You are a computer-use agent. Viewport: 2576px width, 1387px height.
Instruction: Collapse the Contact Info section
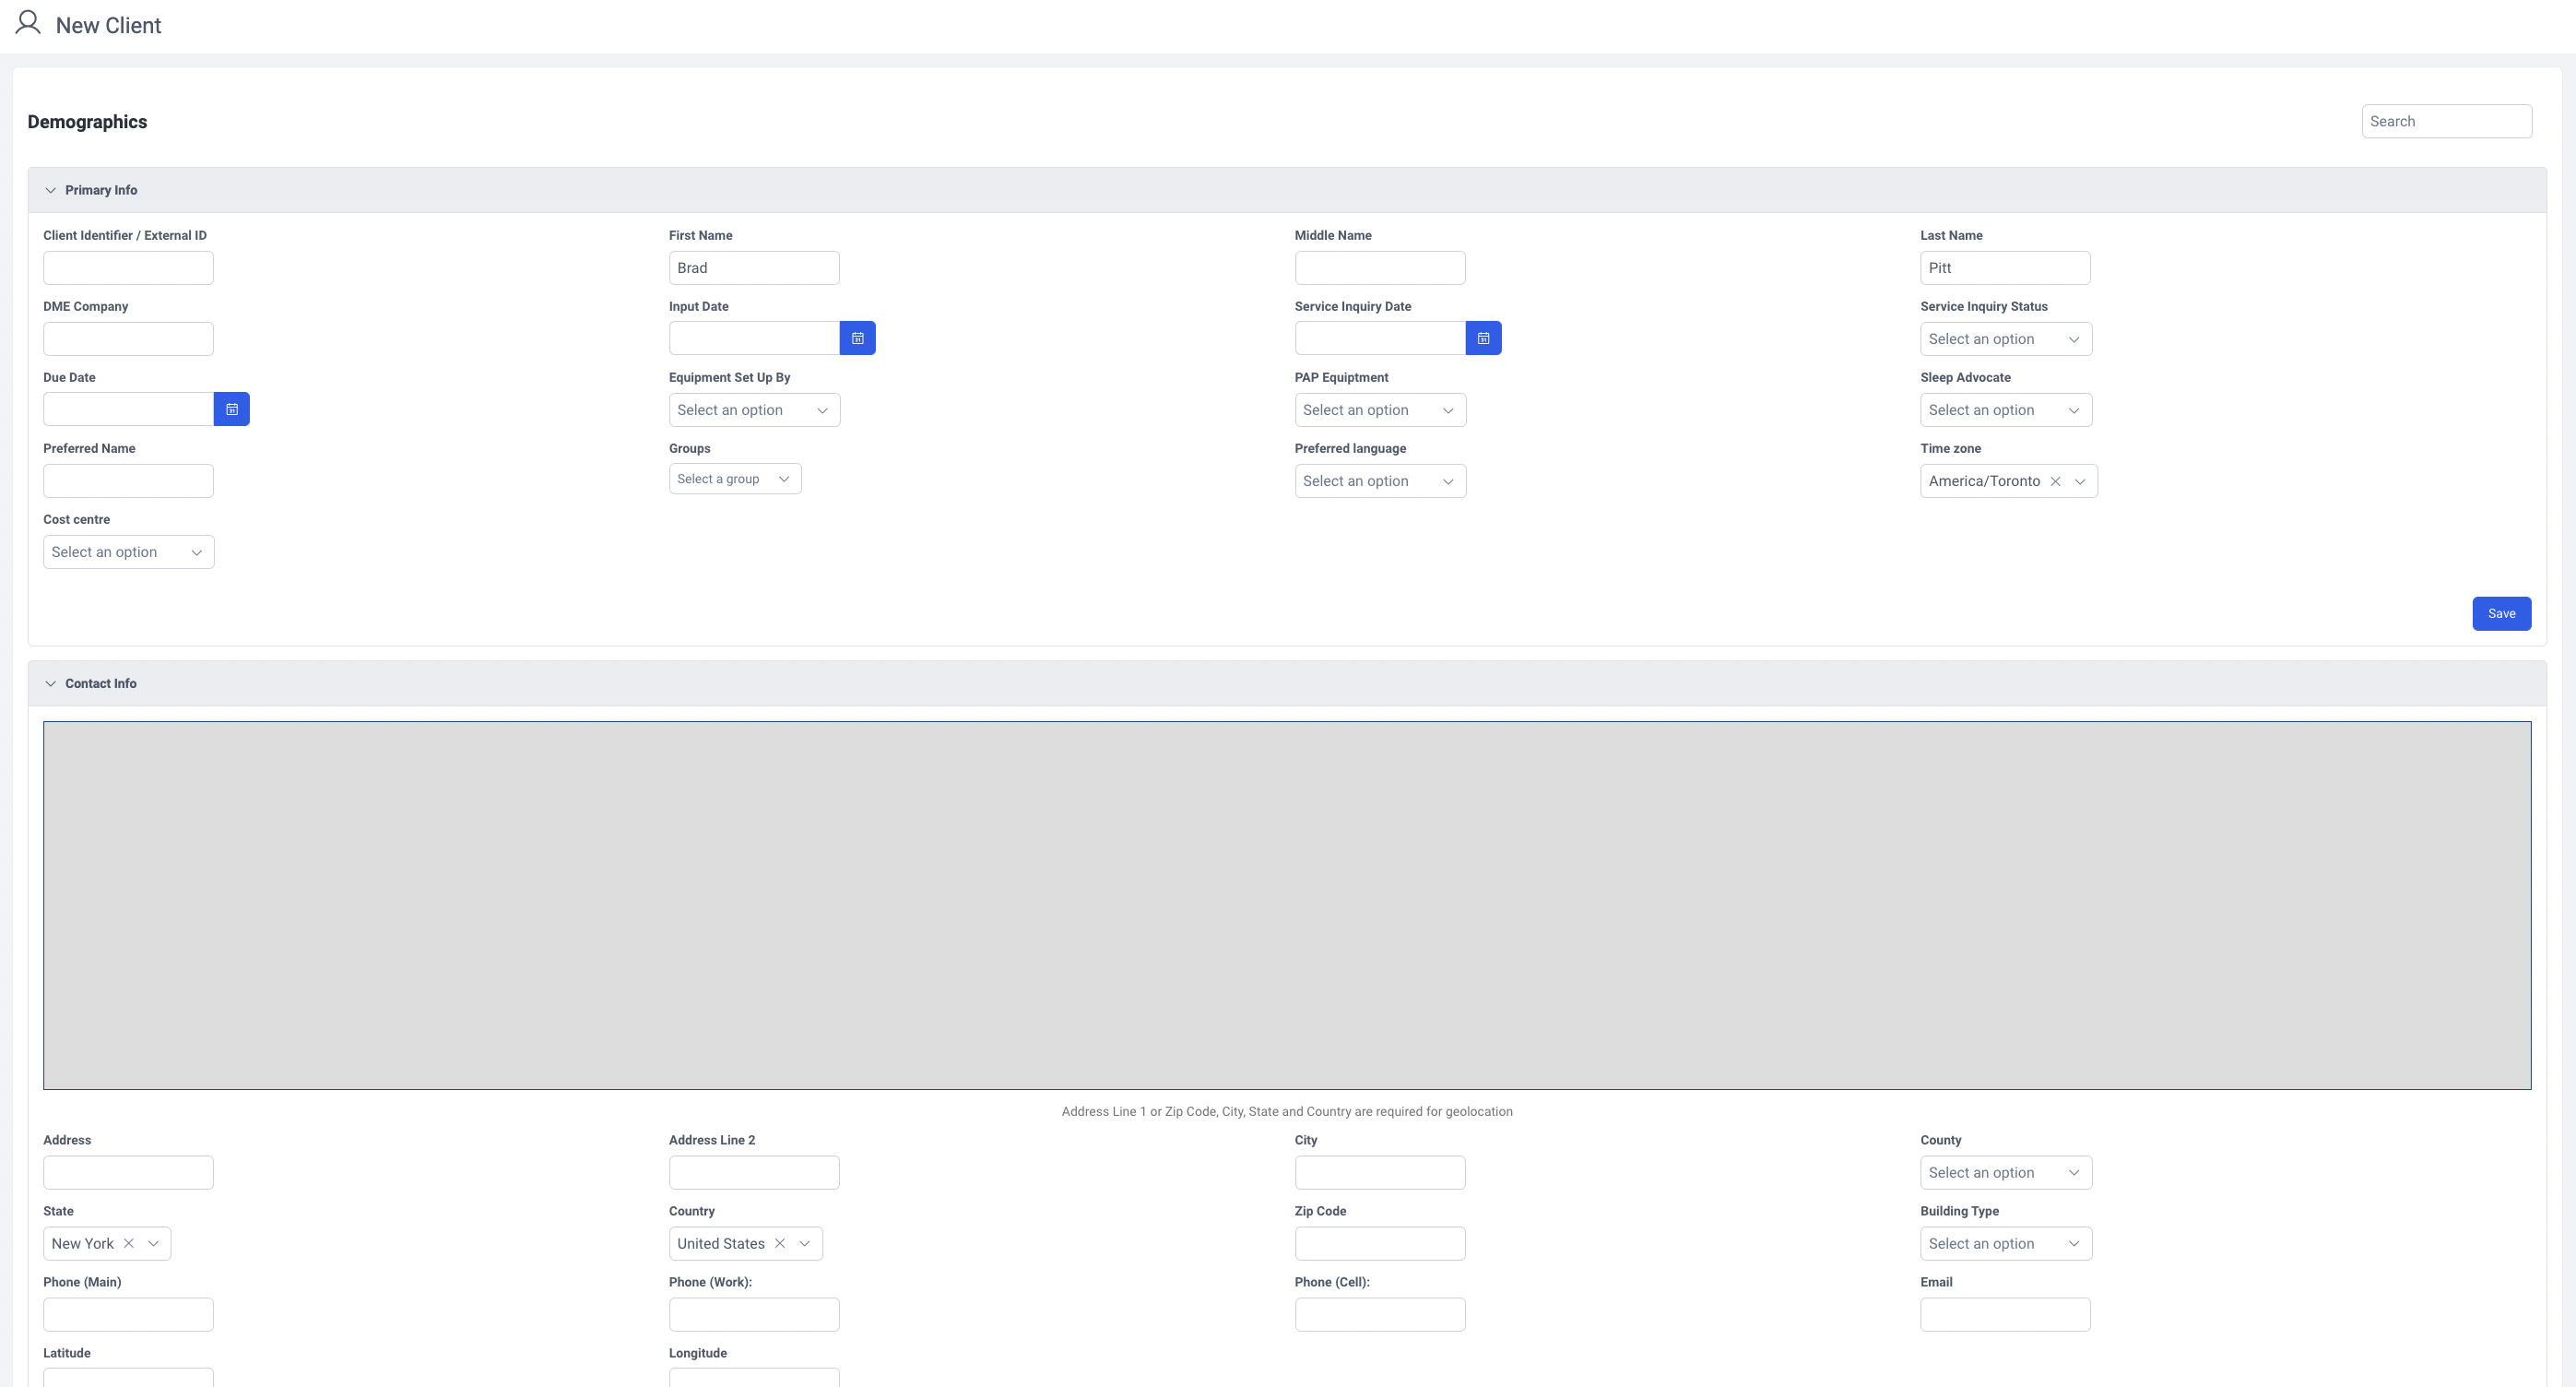50,683
